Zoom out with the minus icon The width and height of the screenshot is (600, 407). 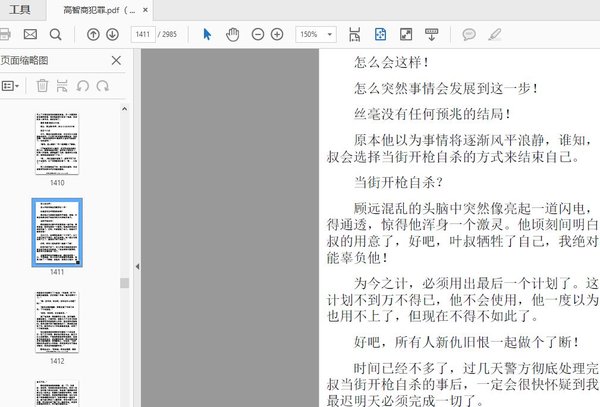[258, 34]
